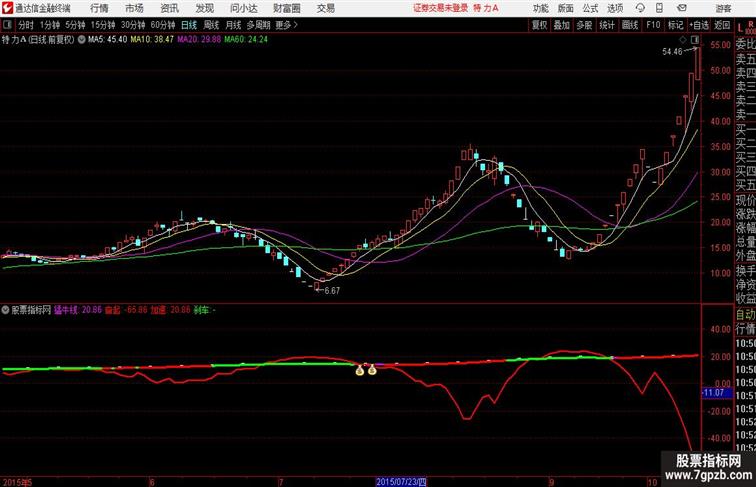Switch to the 60分钟 period tab
The height and width of the screenshot is (487, 756).
(x=163, y=25)
